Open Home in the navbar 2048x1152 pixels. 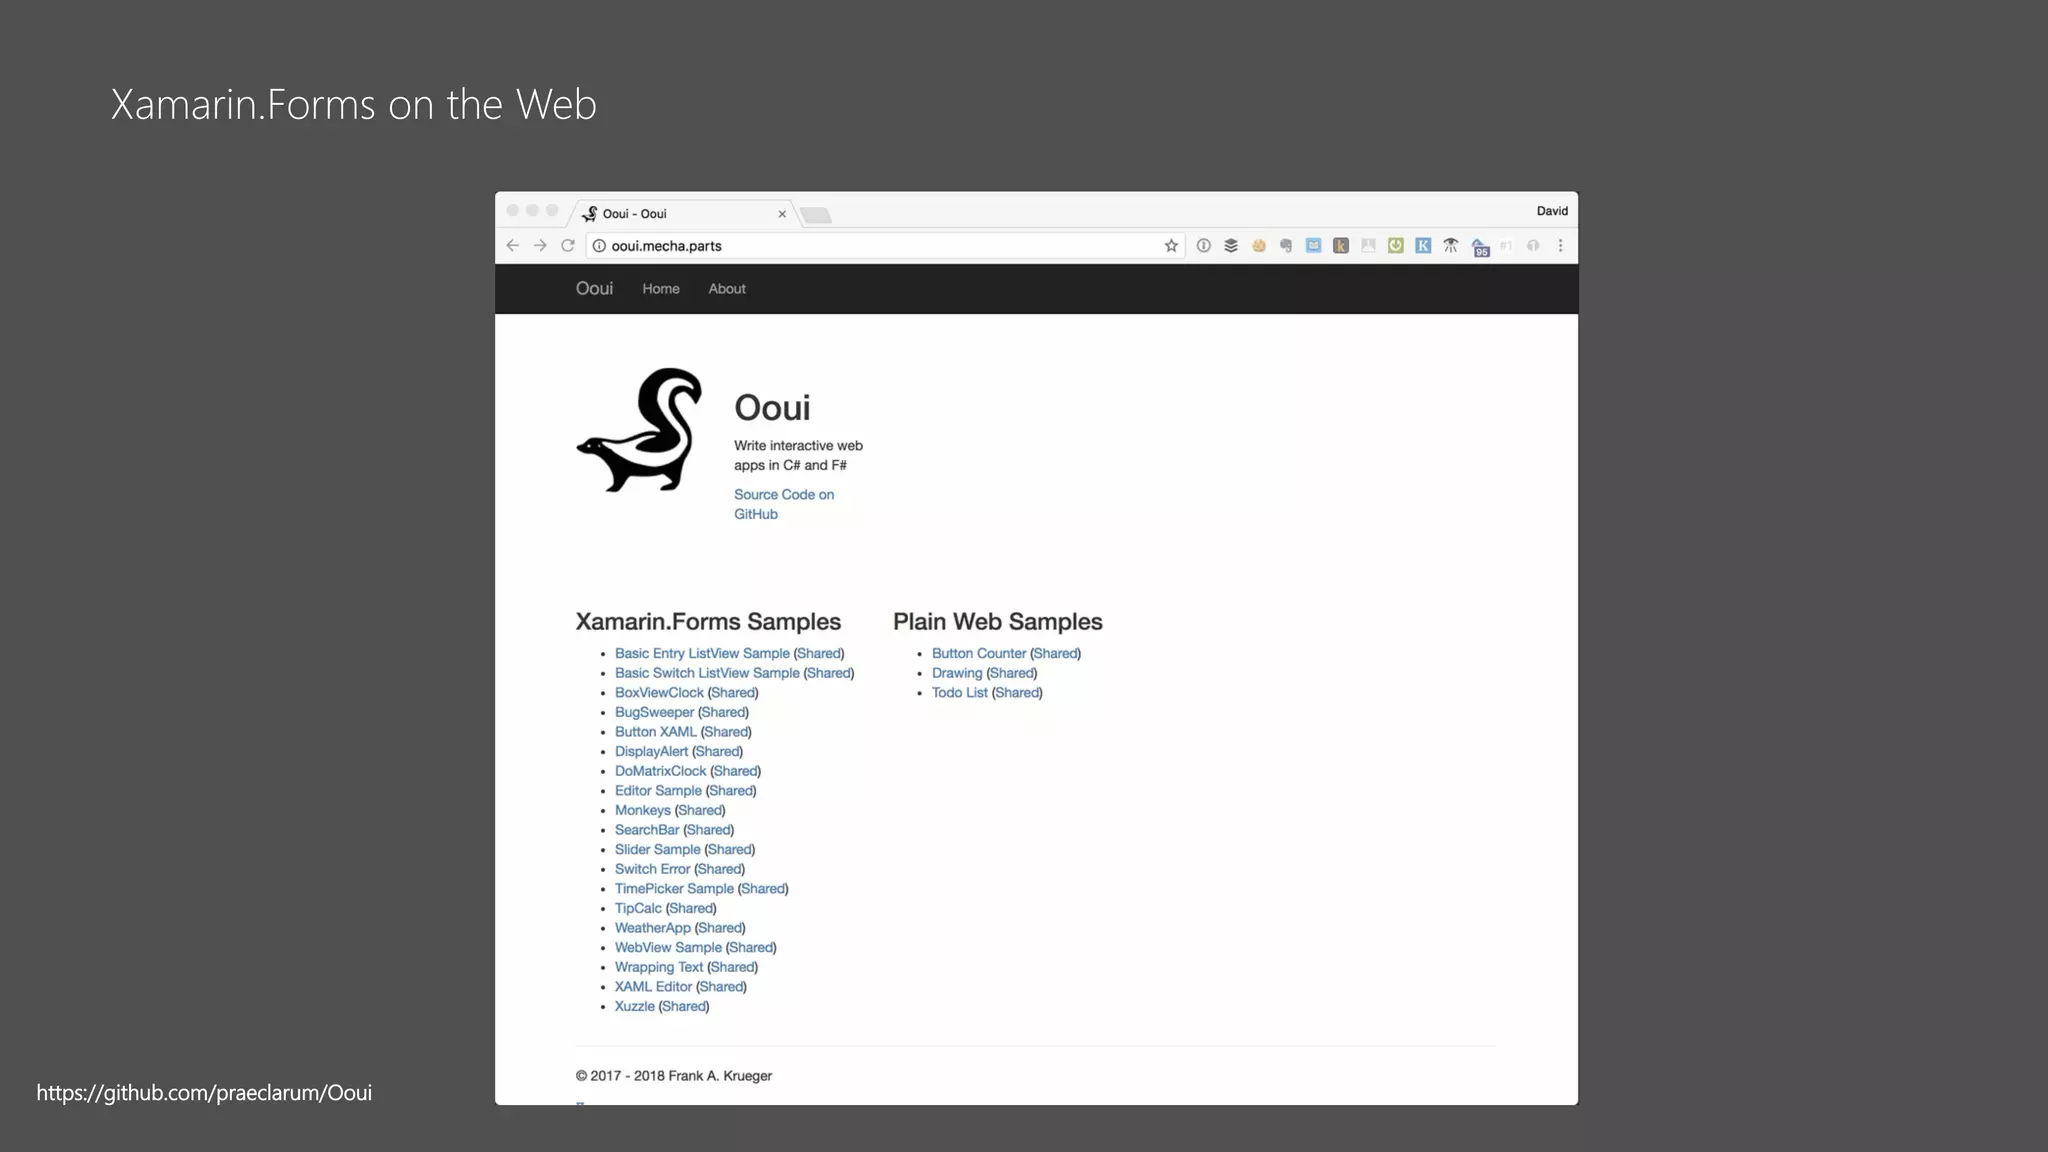click(661, 289)
